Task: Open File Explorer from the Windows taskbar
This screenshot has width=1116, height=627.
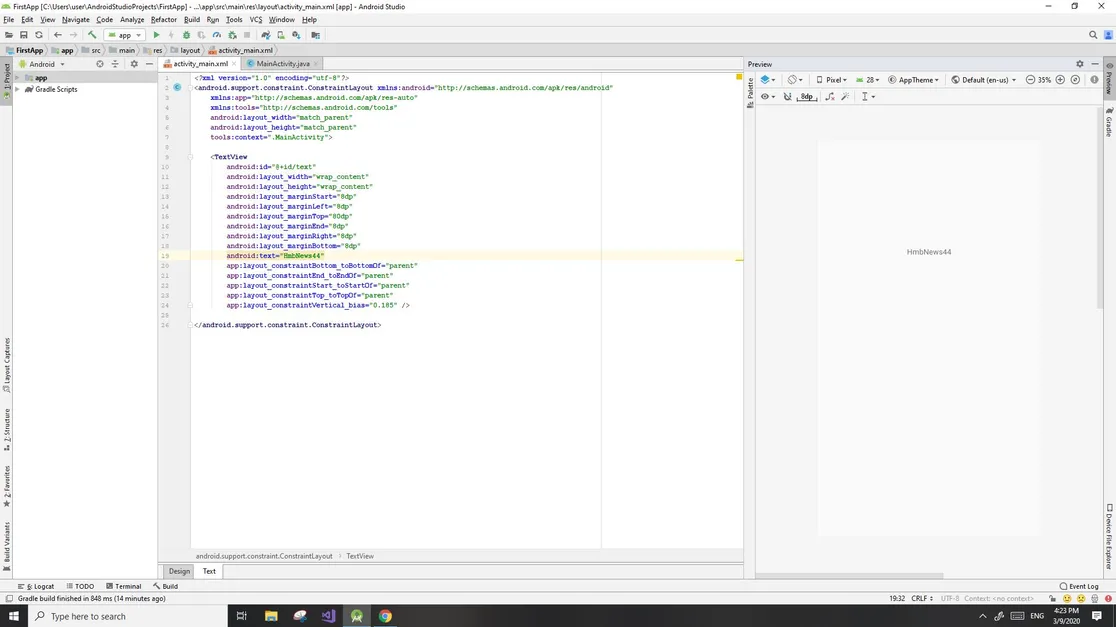Action: coord(270,616)
